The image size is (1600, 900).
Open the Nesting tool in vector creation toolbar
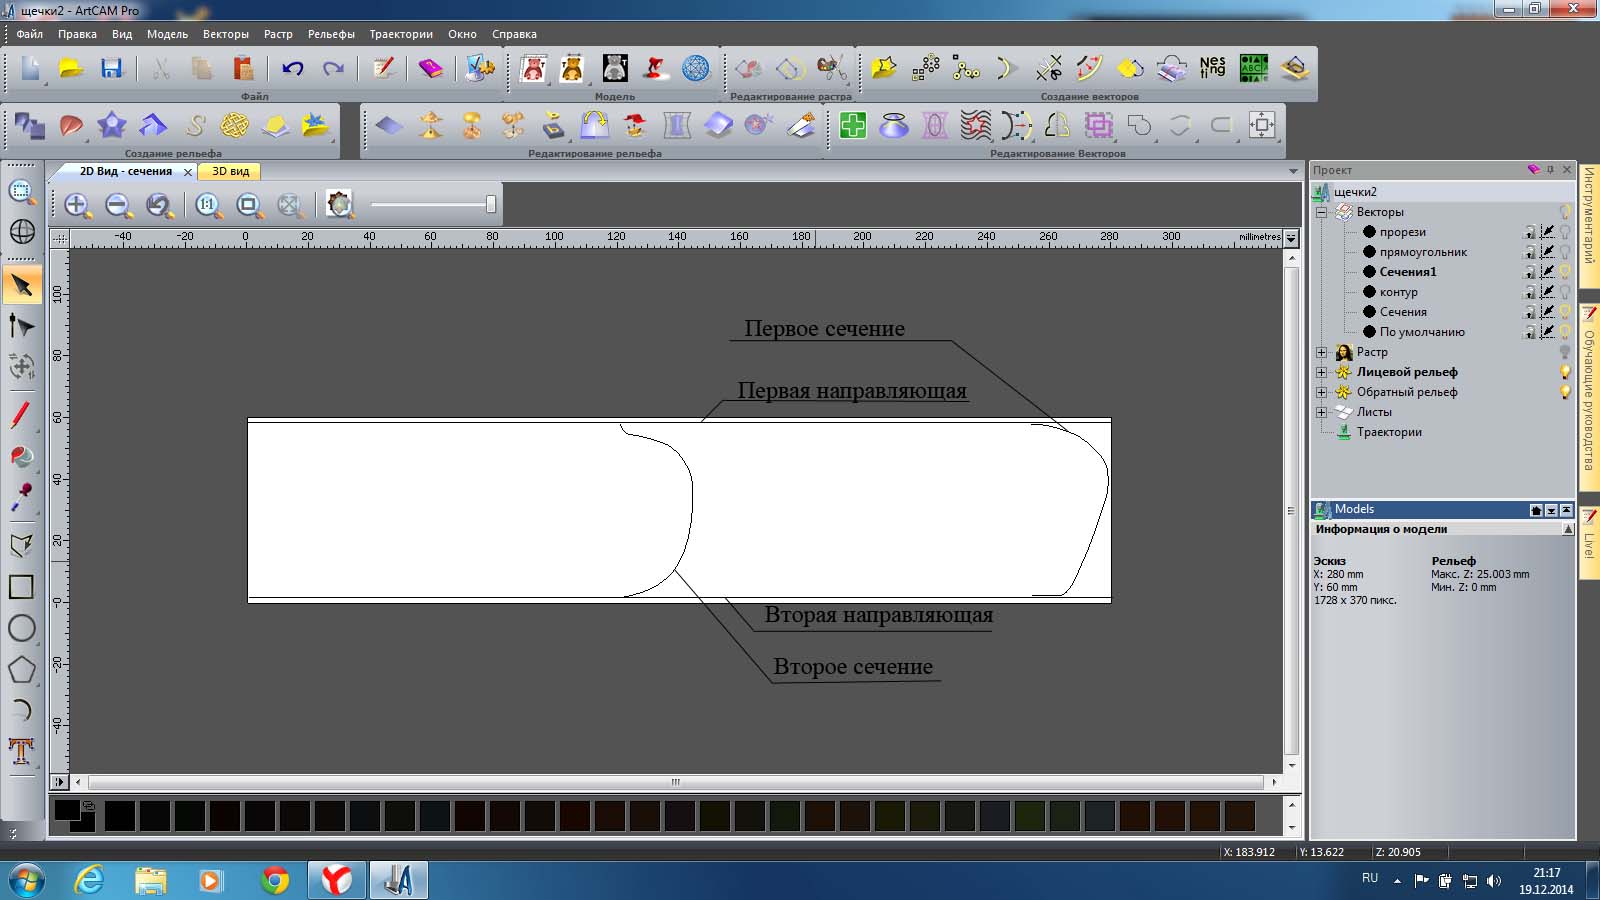(1213, 68)
